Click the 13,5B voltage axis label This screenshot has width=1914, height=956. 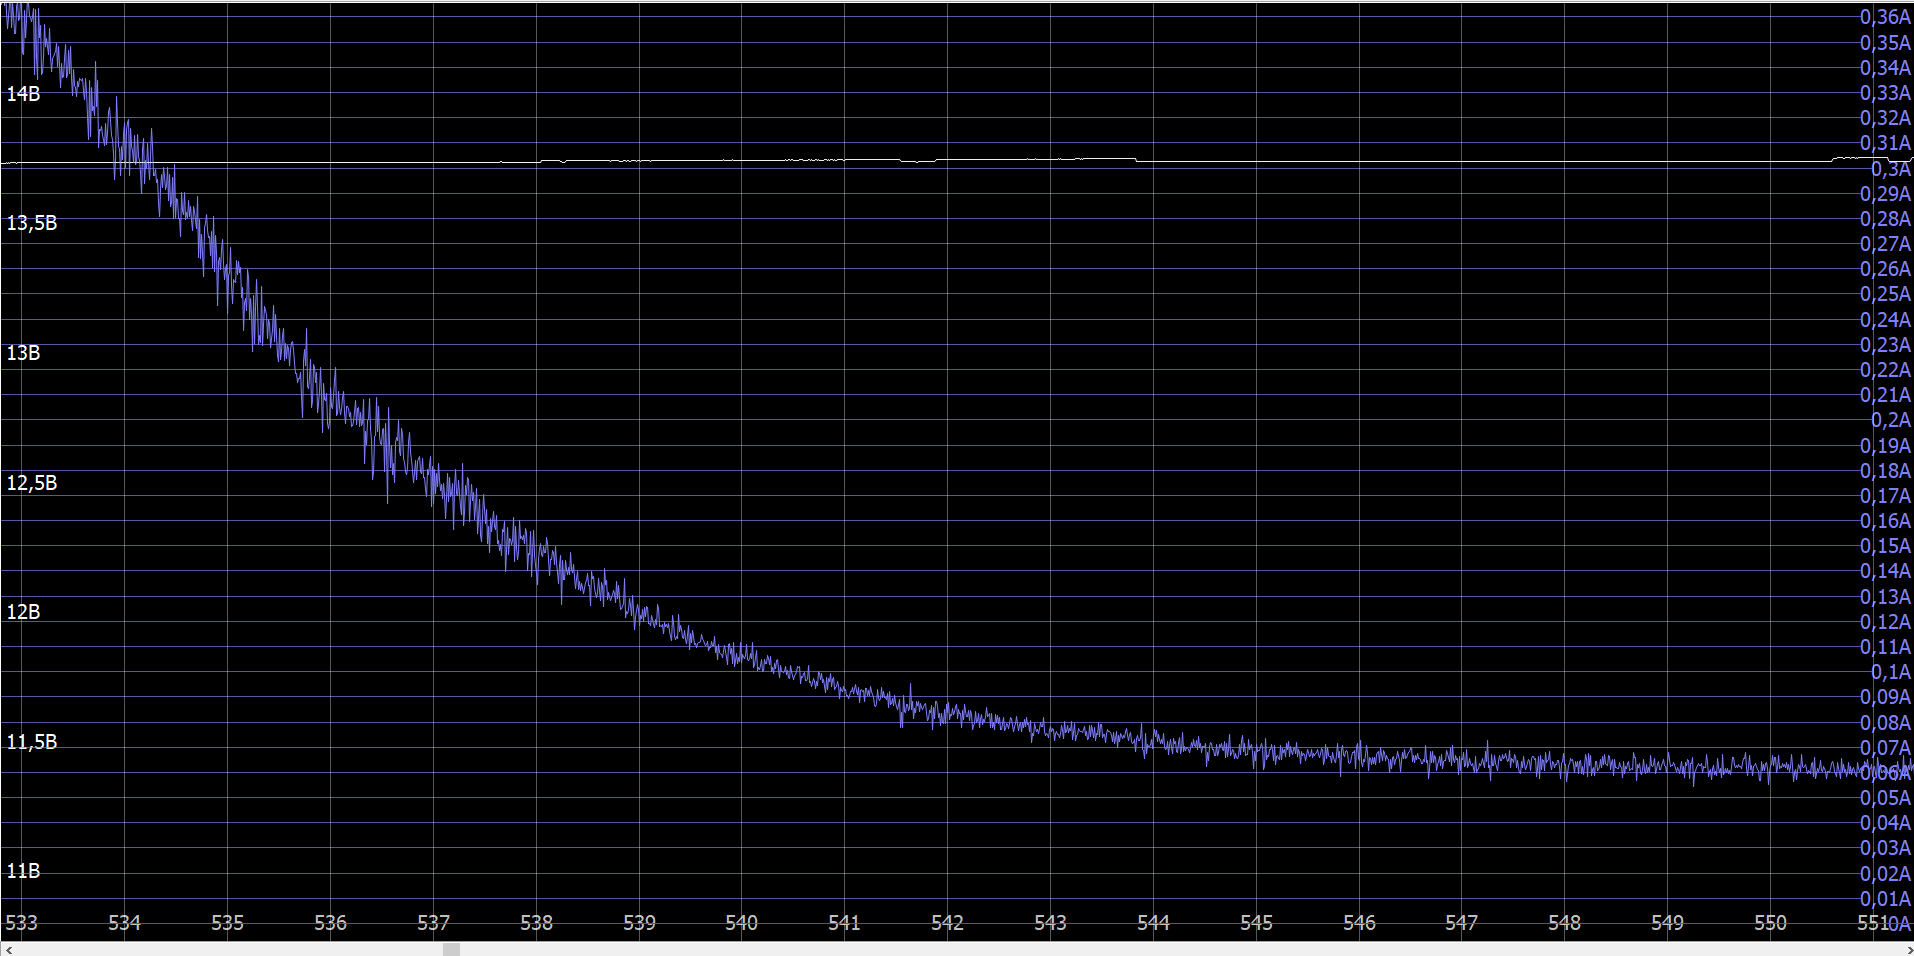coord(31,223)
